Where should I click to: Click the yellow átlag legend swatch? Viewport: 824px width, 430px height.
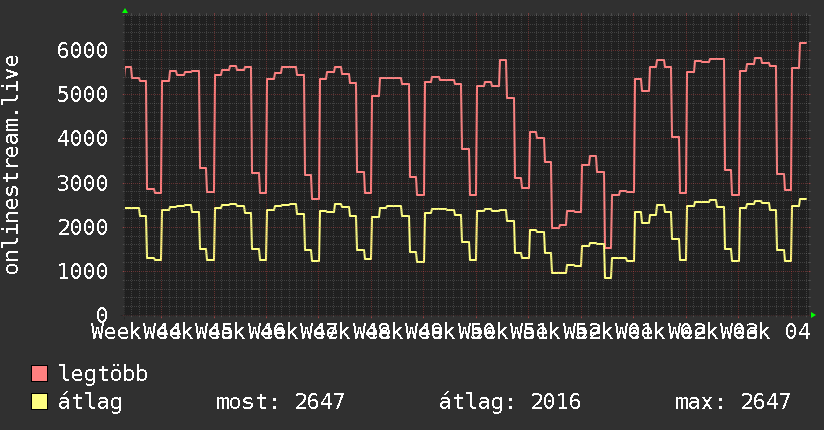(39, 402)
